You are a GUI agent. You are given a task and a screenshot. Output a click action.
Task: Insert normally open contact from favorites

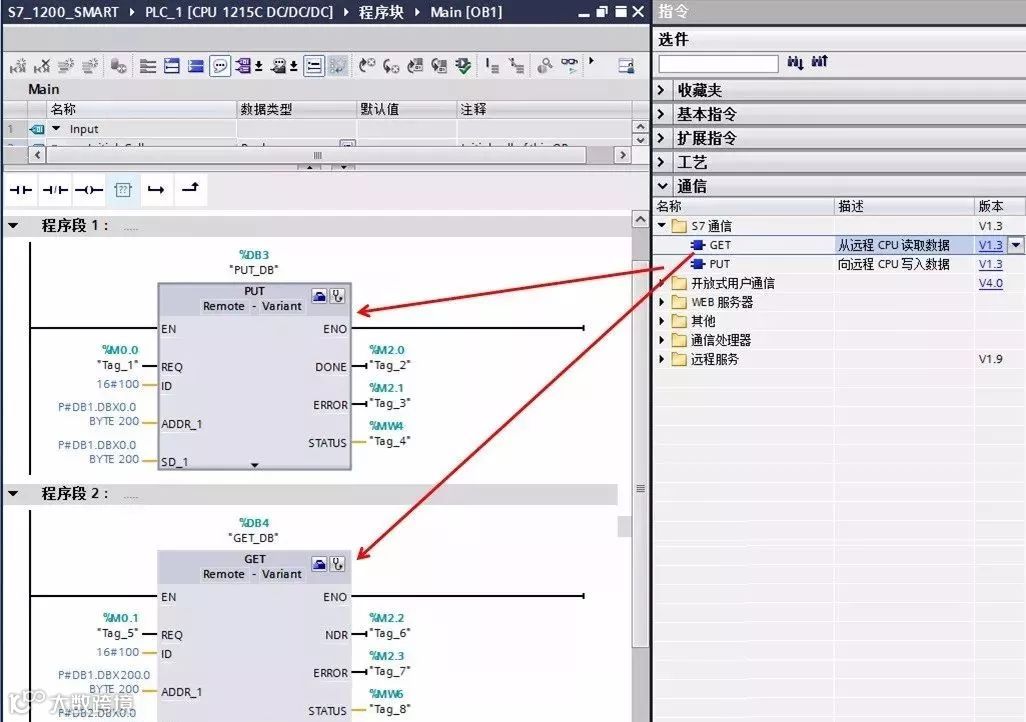[x=21, y=190]
